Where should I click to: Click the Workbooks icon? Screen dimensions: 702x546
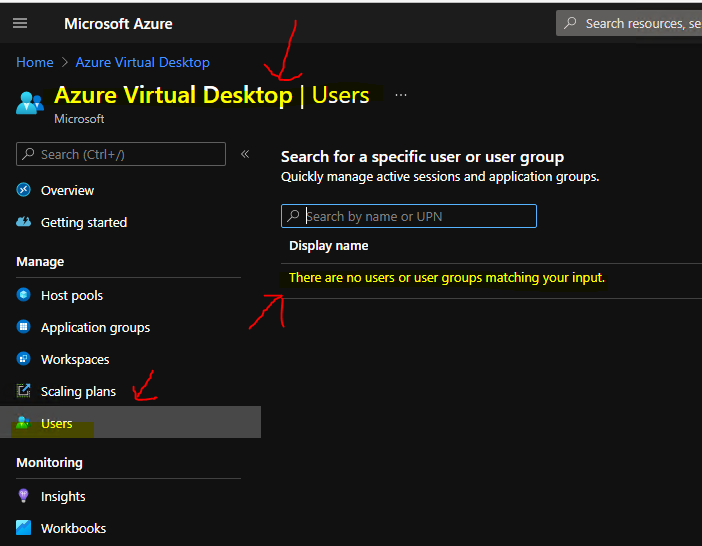coord(23,528)
